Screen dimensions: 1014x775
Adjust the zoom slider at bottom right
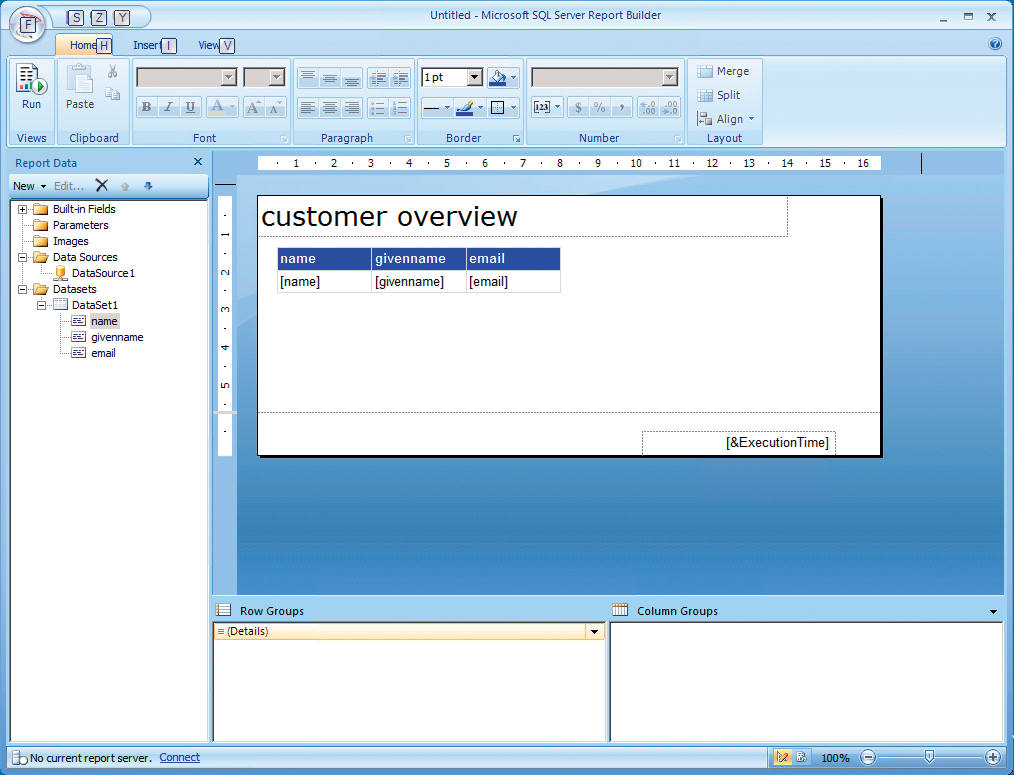point(930,757)
